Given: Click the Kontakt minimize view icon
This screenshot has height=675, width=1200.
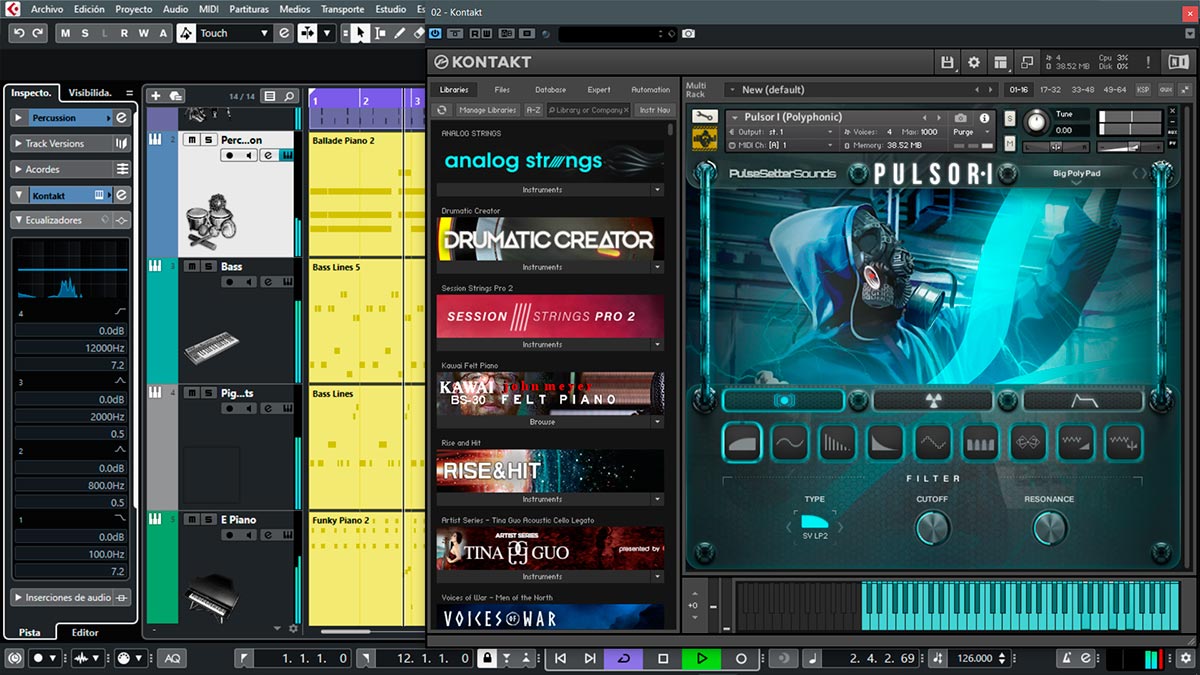Looking at the screenshot, I should point(1027,62).
